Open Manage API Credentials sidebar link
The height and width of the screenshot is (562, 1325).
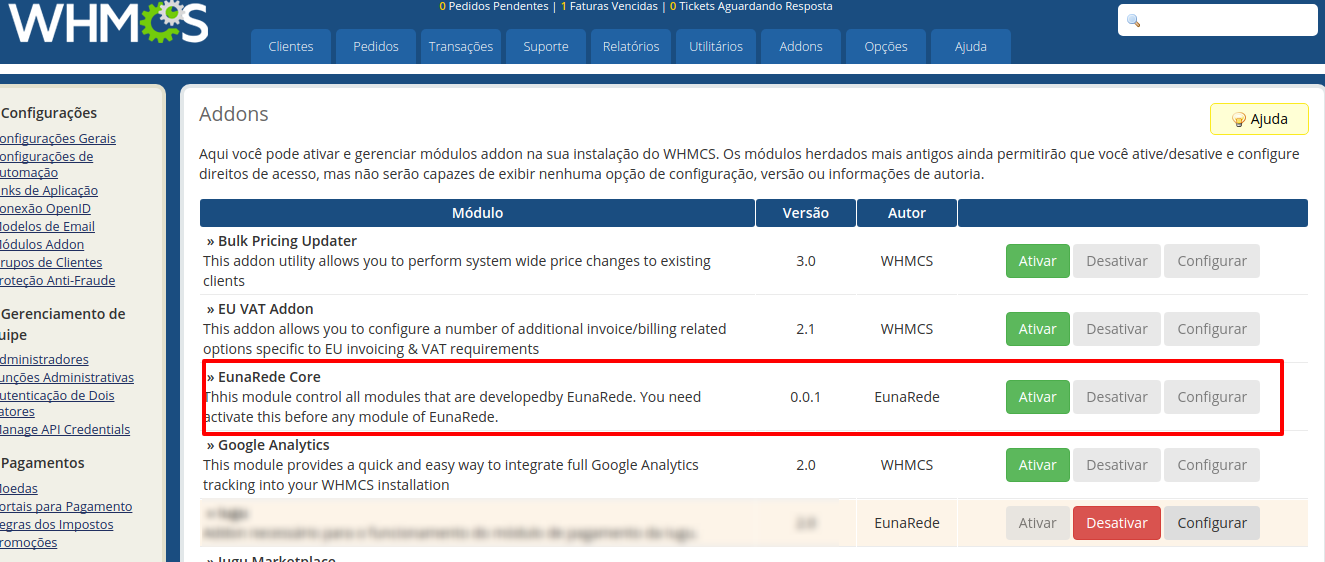click(65, 429)
